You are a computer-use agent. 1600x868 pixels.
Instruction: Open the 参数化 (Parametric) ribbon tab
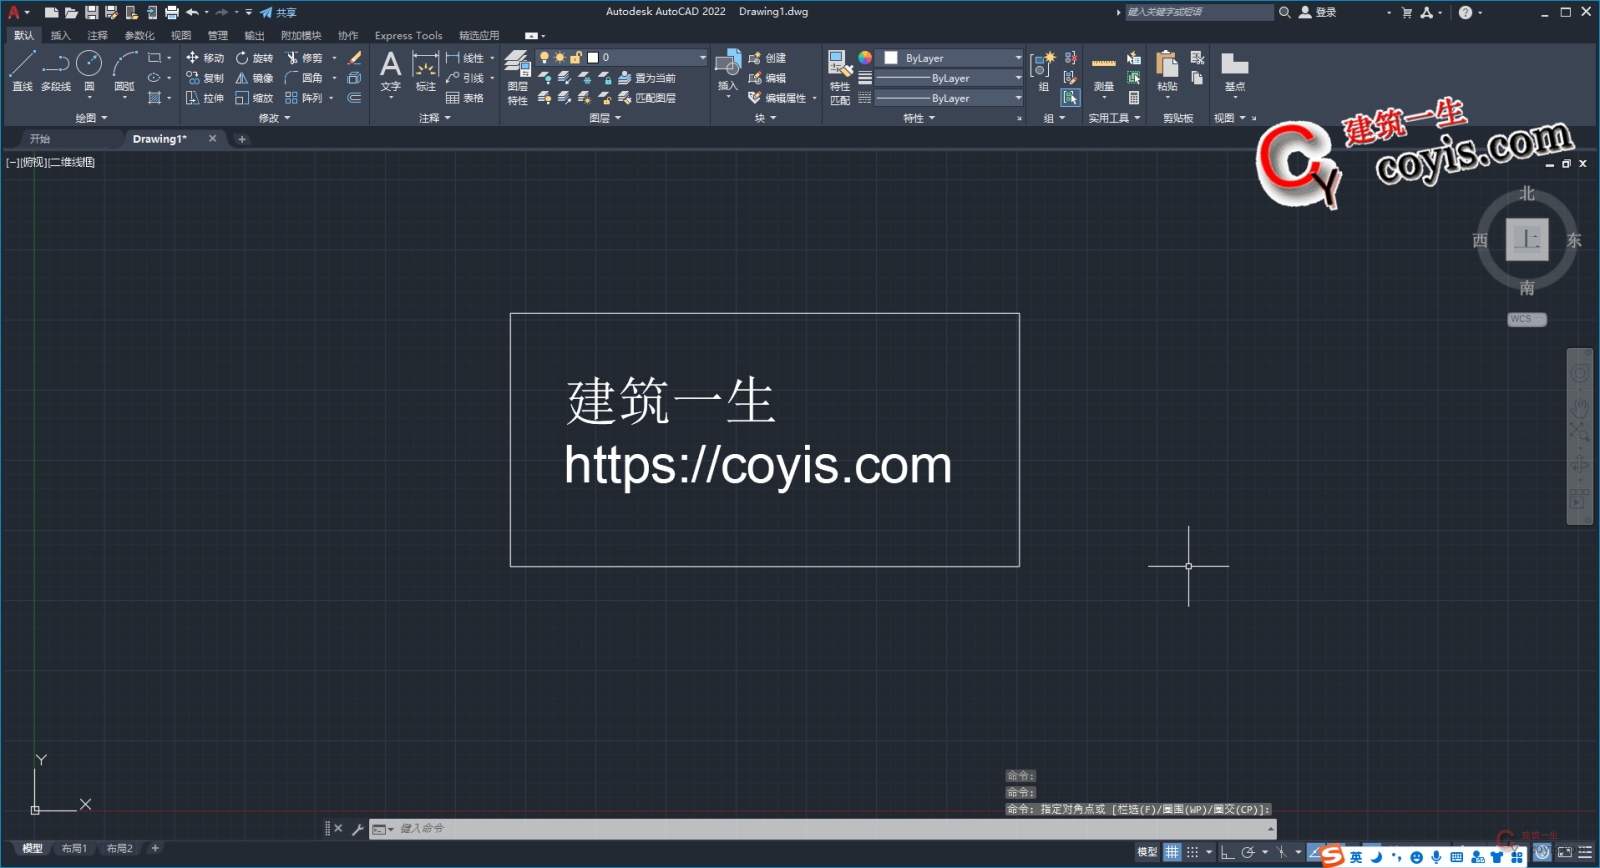point(139,35)
